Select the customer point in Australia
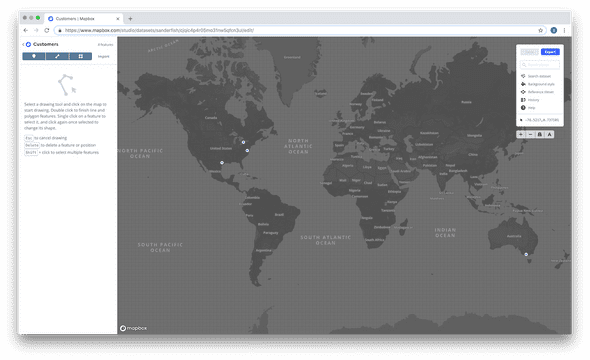 [526, 255]
